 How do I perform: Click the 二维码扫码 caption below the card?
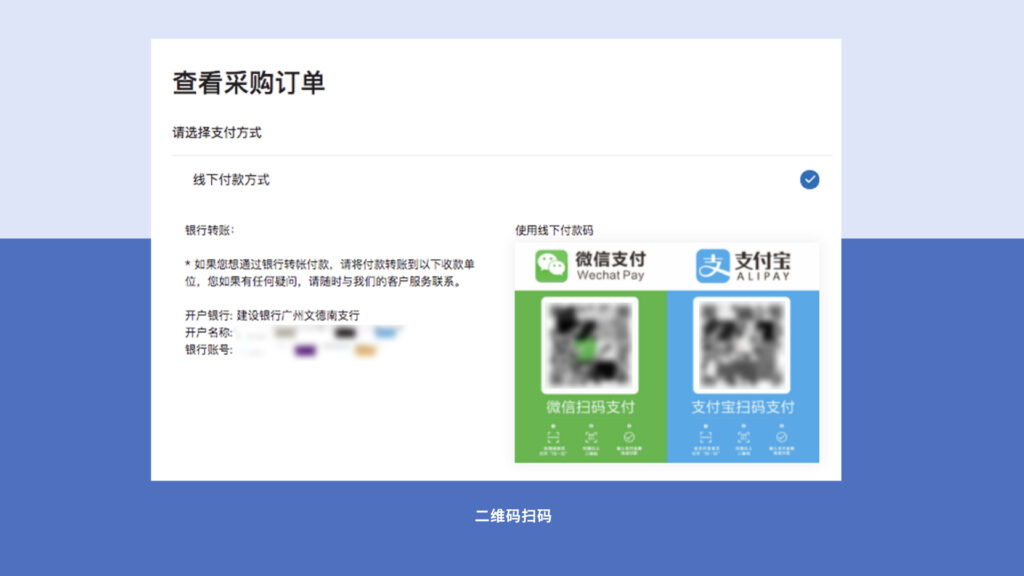[x=513, y=516]
